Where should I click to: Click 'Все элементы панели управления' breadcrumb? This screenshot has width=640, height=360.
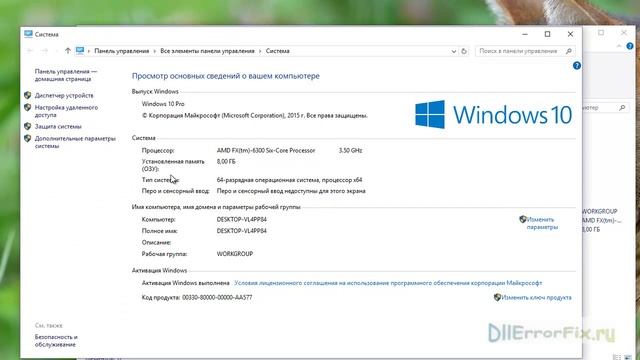coord(207,51)
